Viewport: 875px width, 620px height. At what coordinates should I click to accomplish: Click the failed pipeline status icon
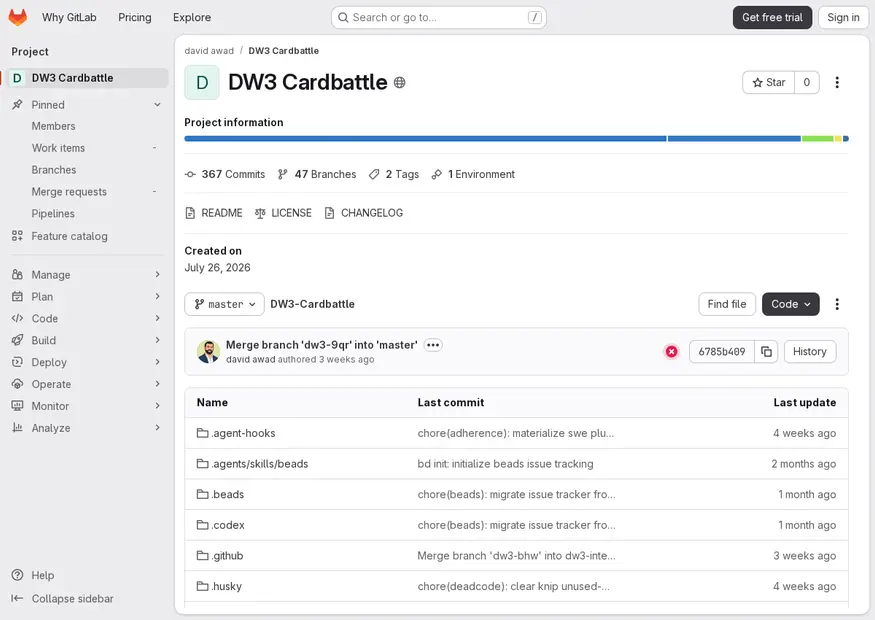tap(671, 352)
